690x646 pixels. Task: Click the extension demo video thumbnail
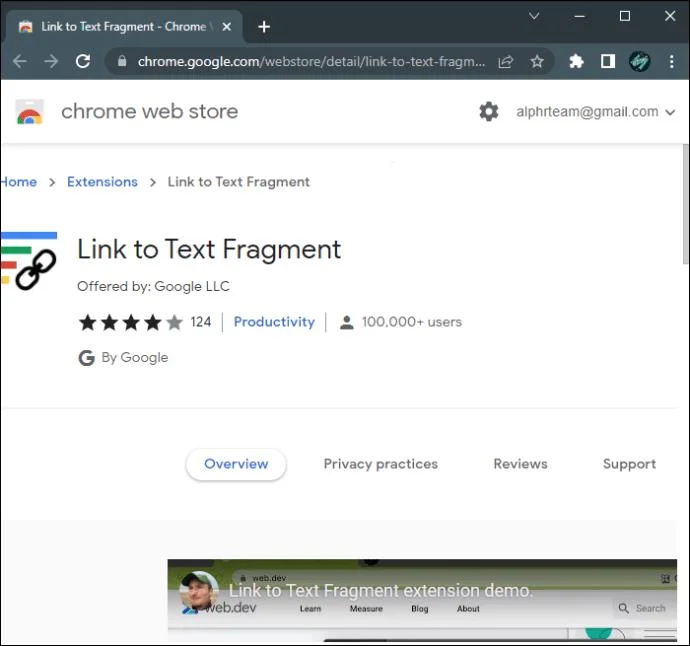click(422, 600)
